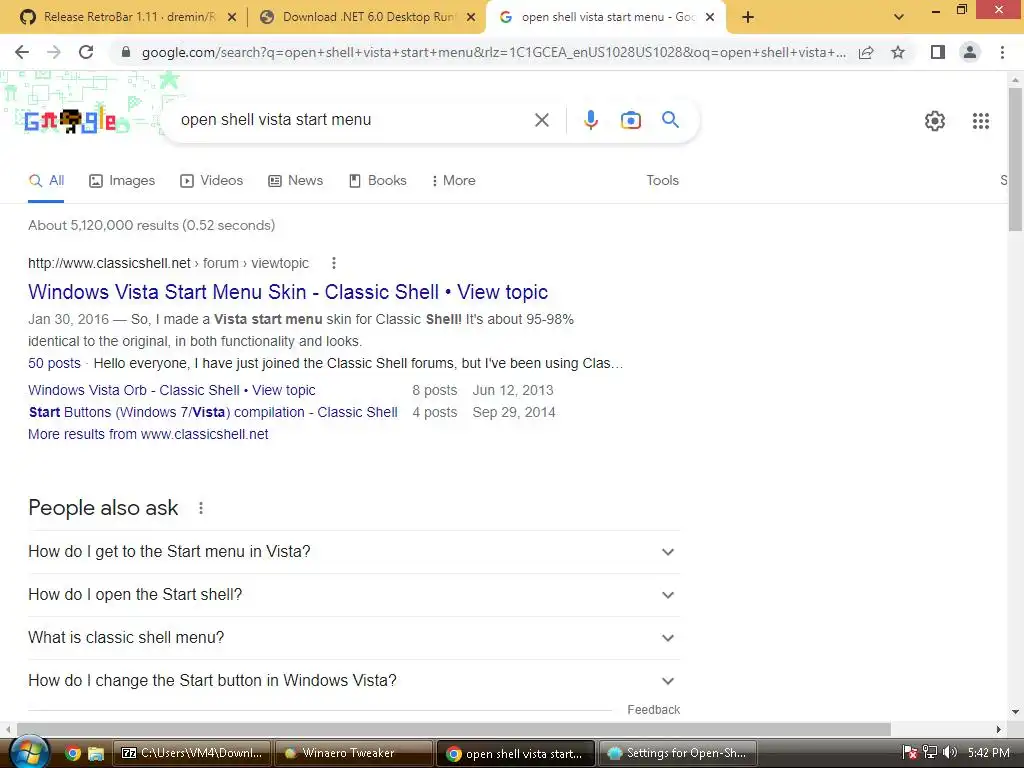
Task: Clear the search query text
Action: click(541, 120)
